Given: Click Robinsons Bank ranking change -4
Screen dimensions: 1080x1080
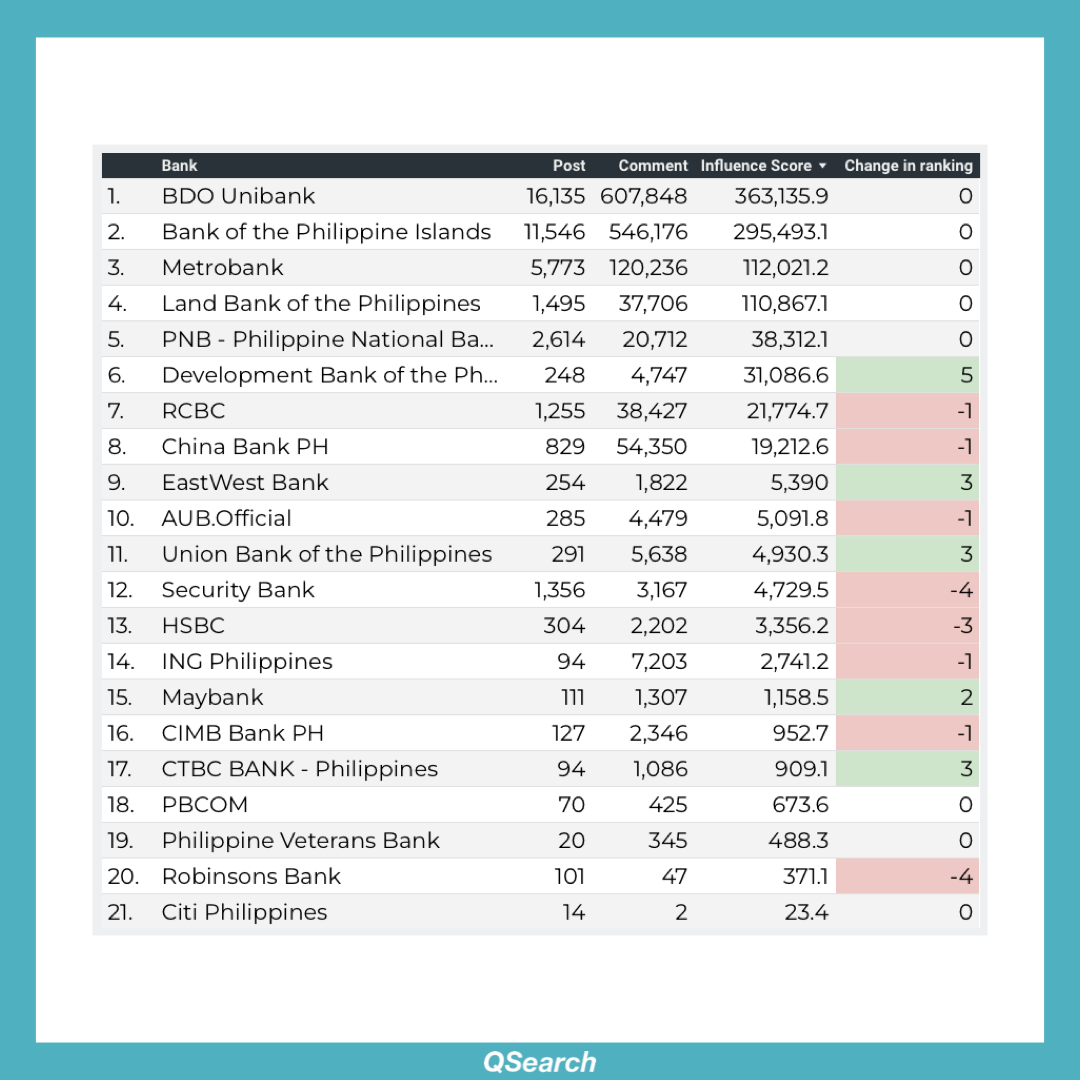Looking at the screenshot, I should [x=908, y=877].
